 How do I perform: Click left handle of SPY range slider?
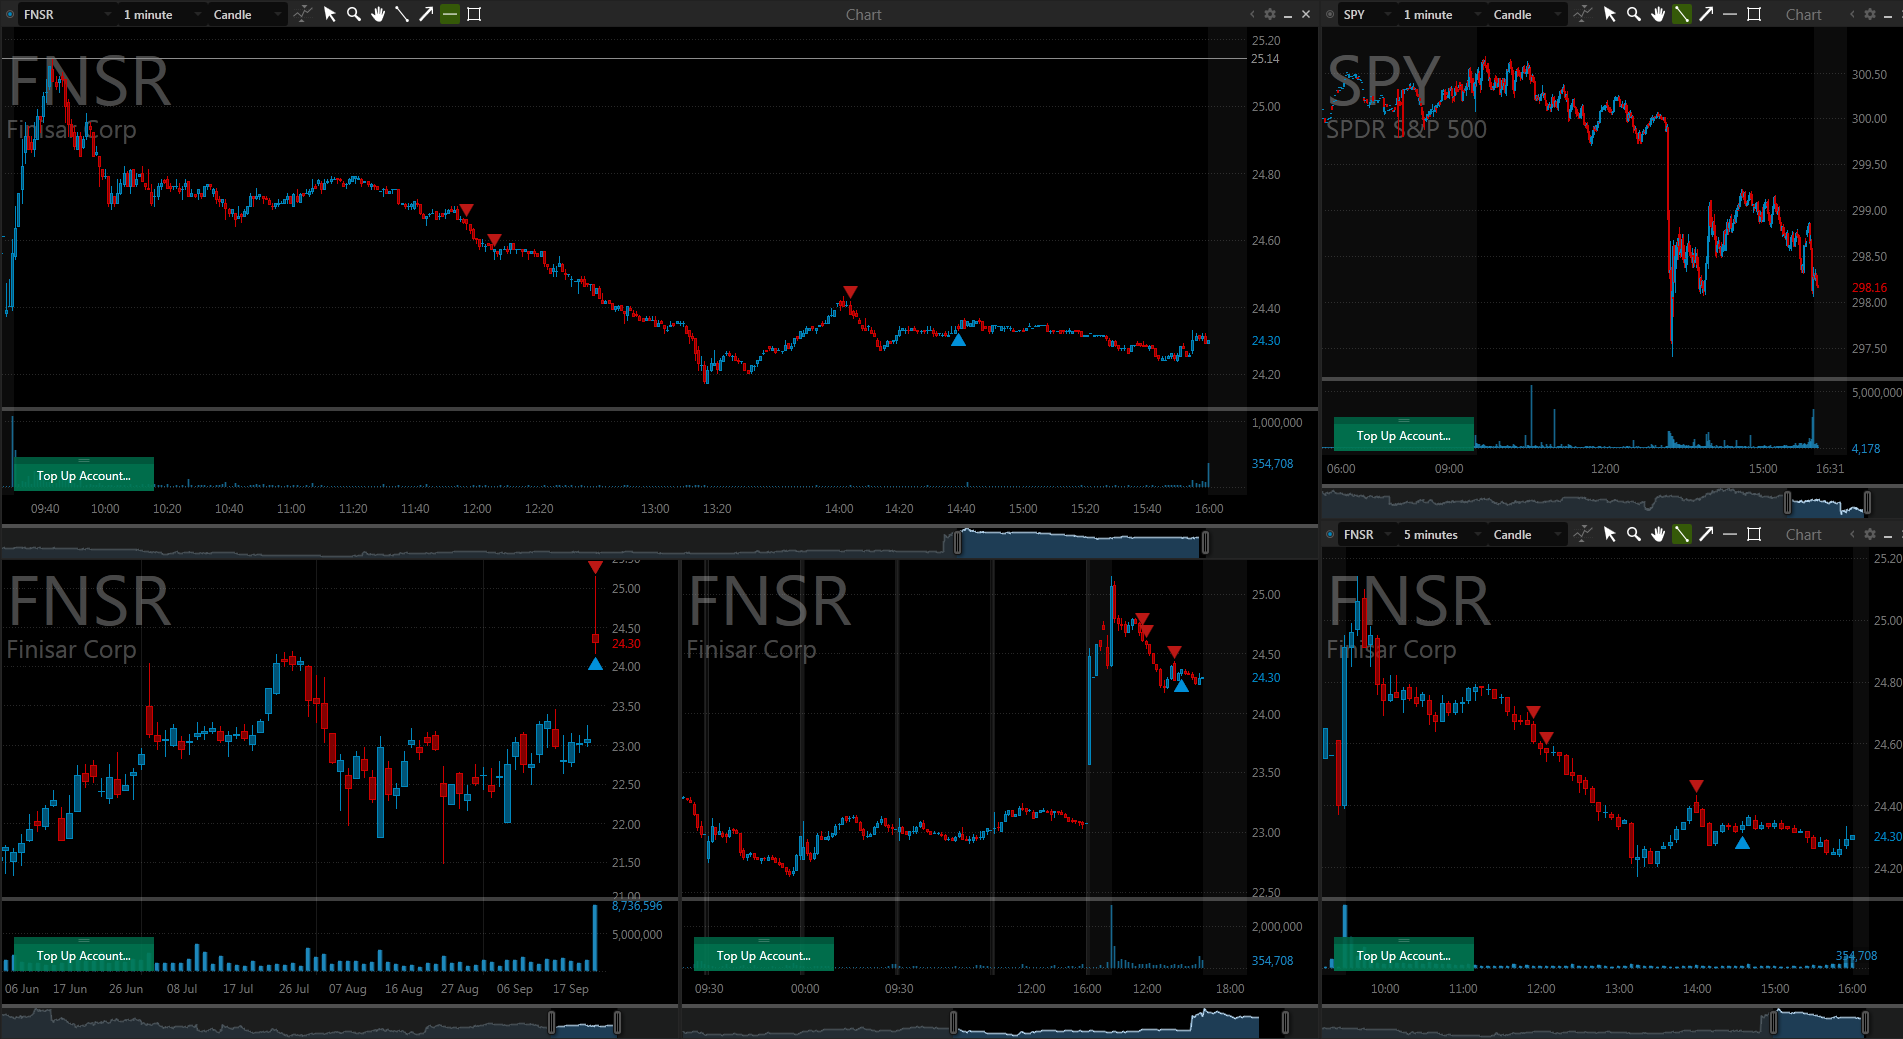click(1788, 502)
